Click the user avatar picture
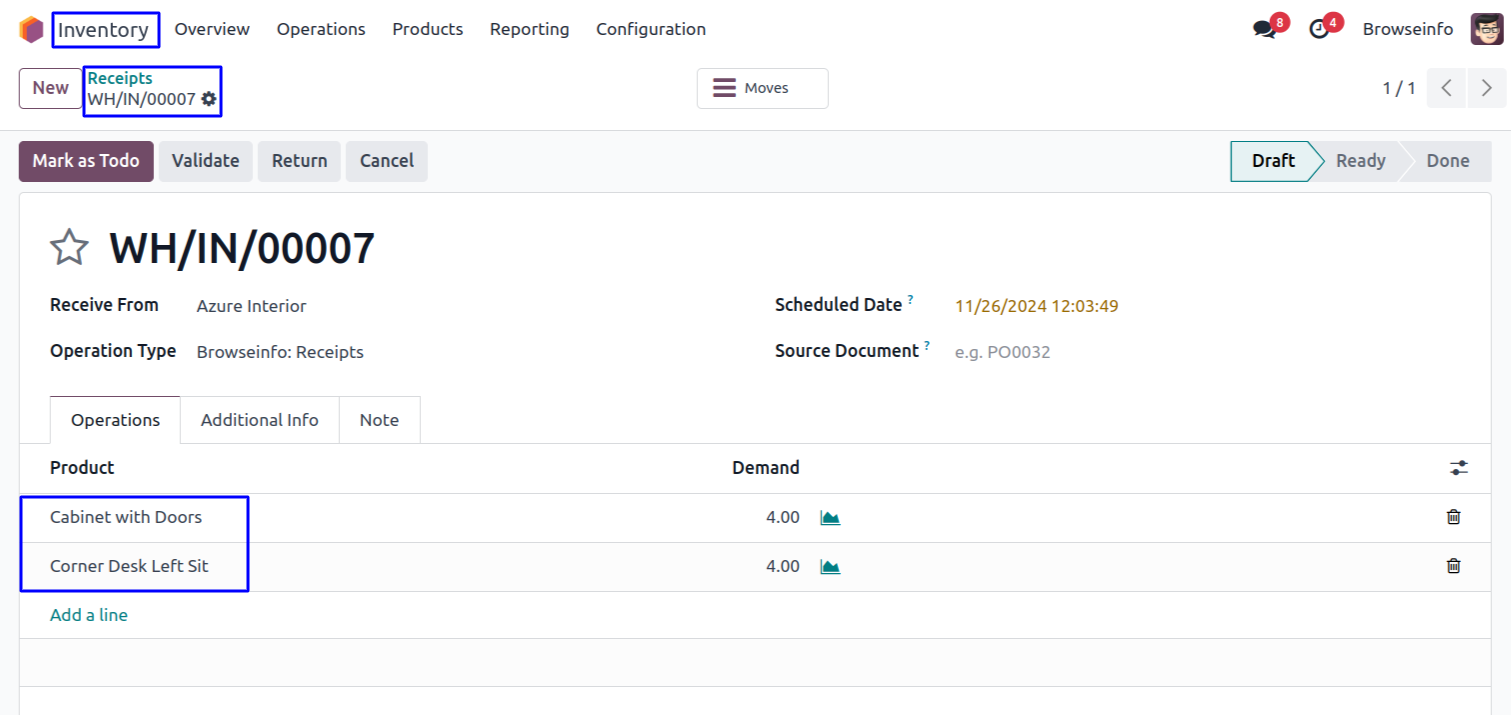Image resolution: width=1511 pixels, height=715 pixels. tap(1486, 29)
